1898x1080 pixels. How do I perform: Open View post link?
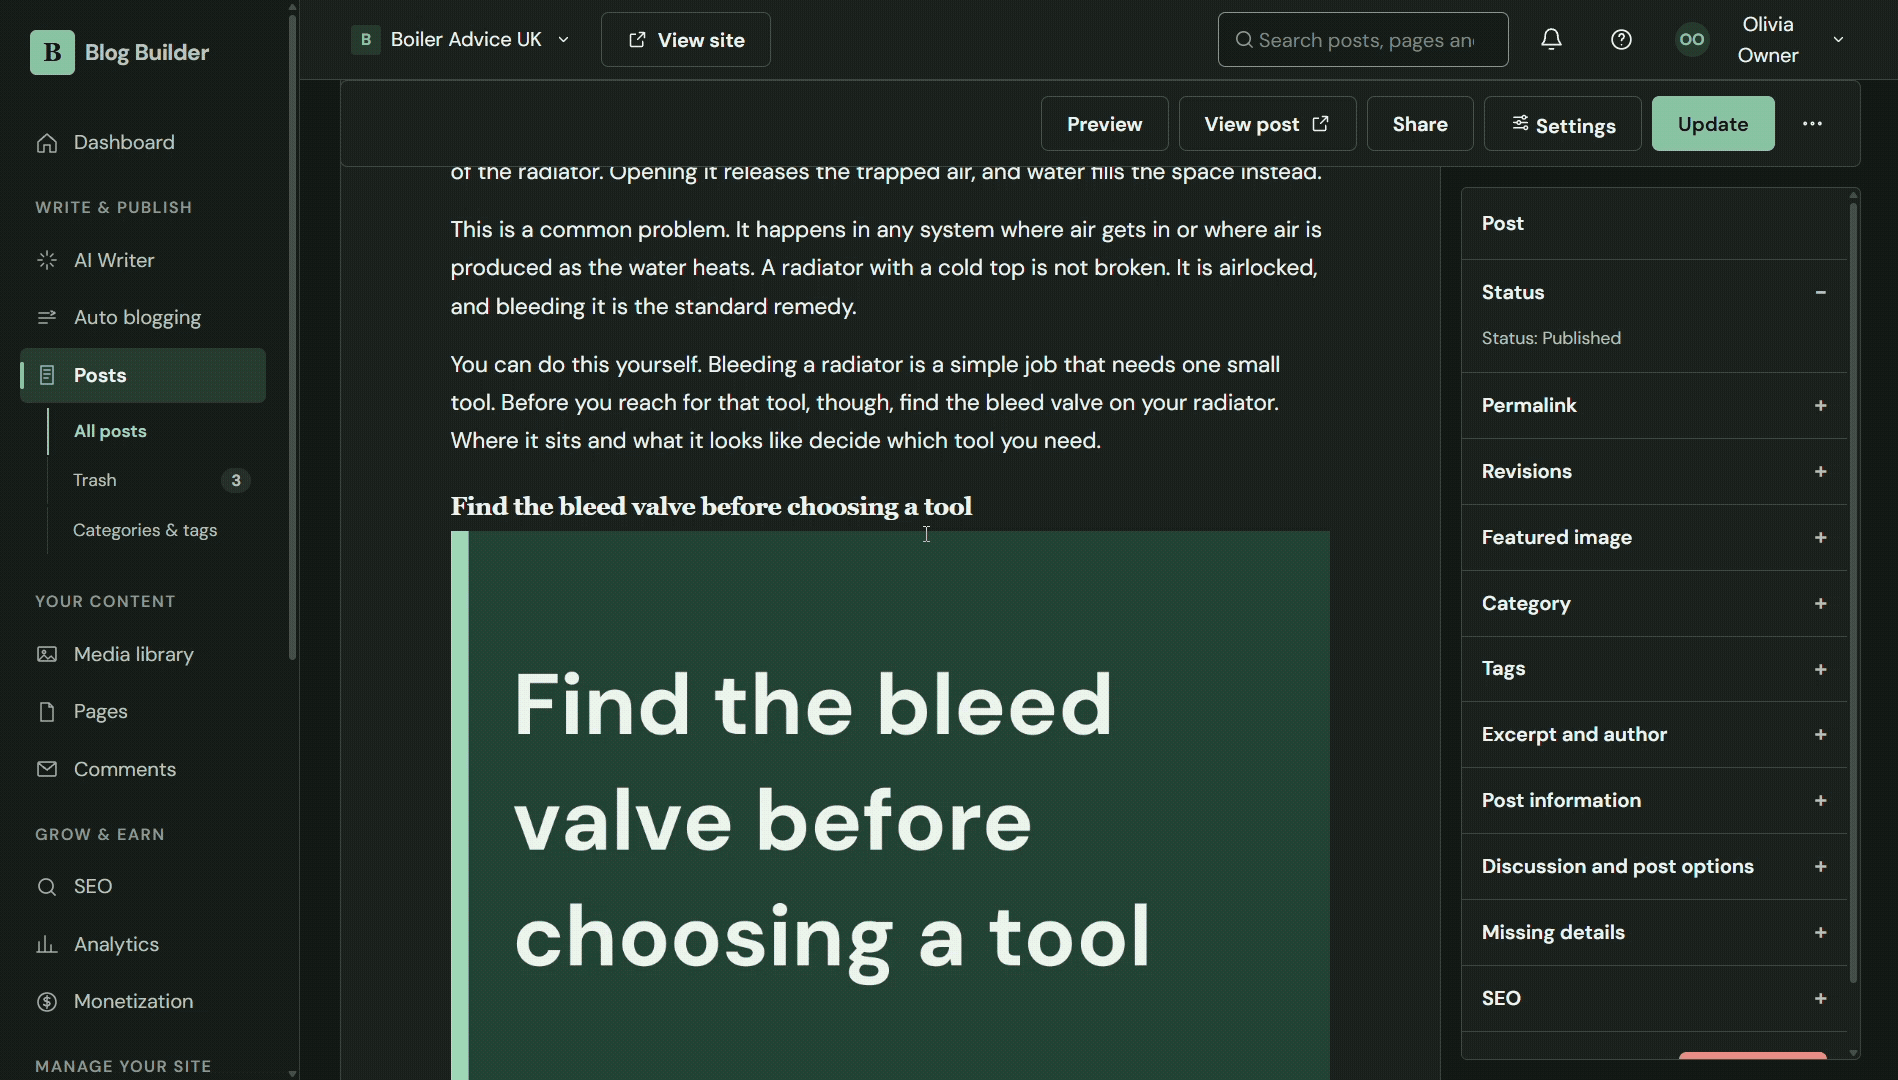click(x=1267, y=124)
